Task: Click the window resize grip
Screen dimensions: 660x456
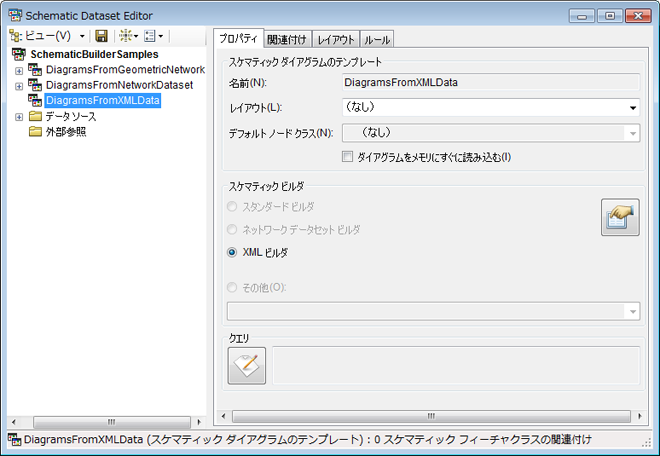Action: coord(647,442)
